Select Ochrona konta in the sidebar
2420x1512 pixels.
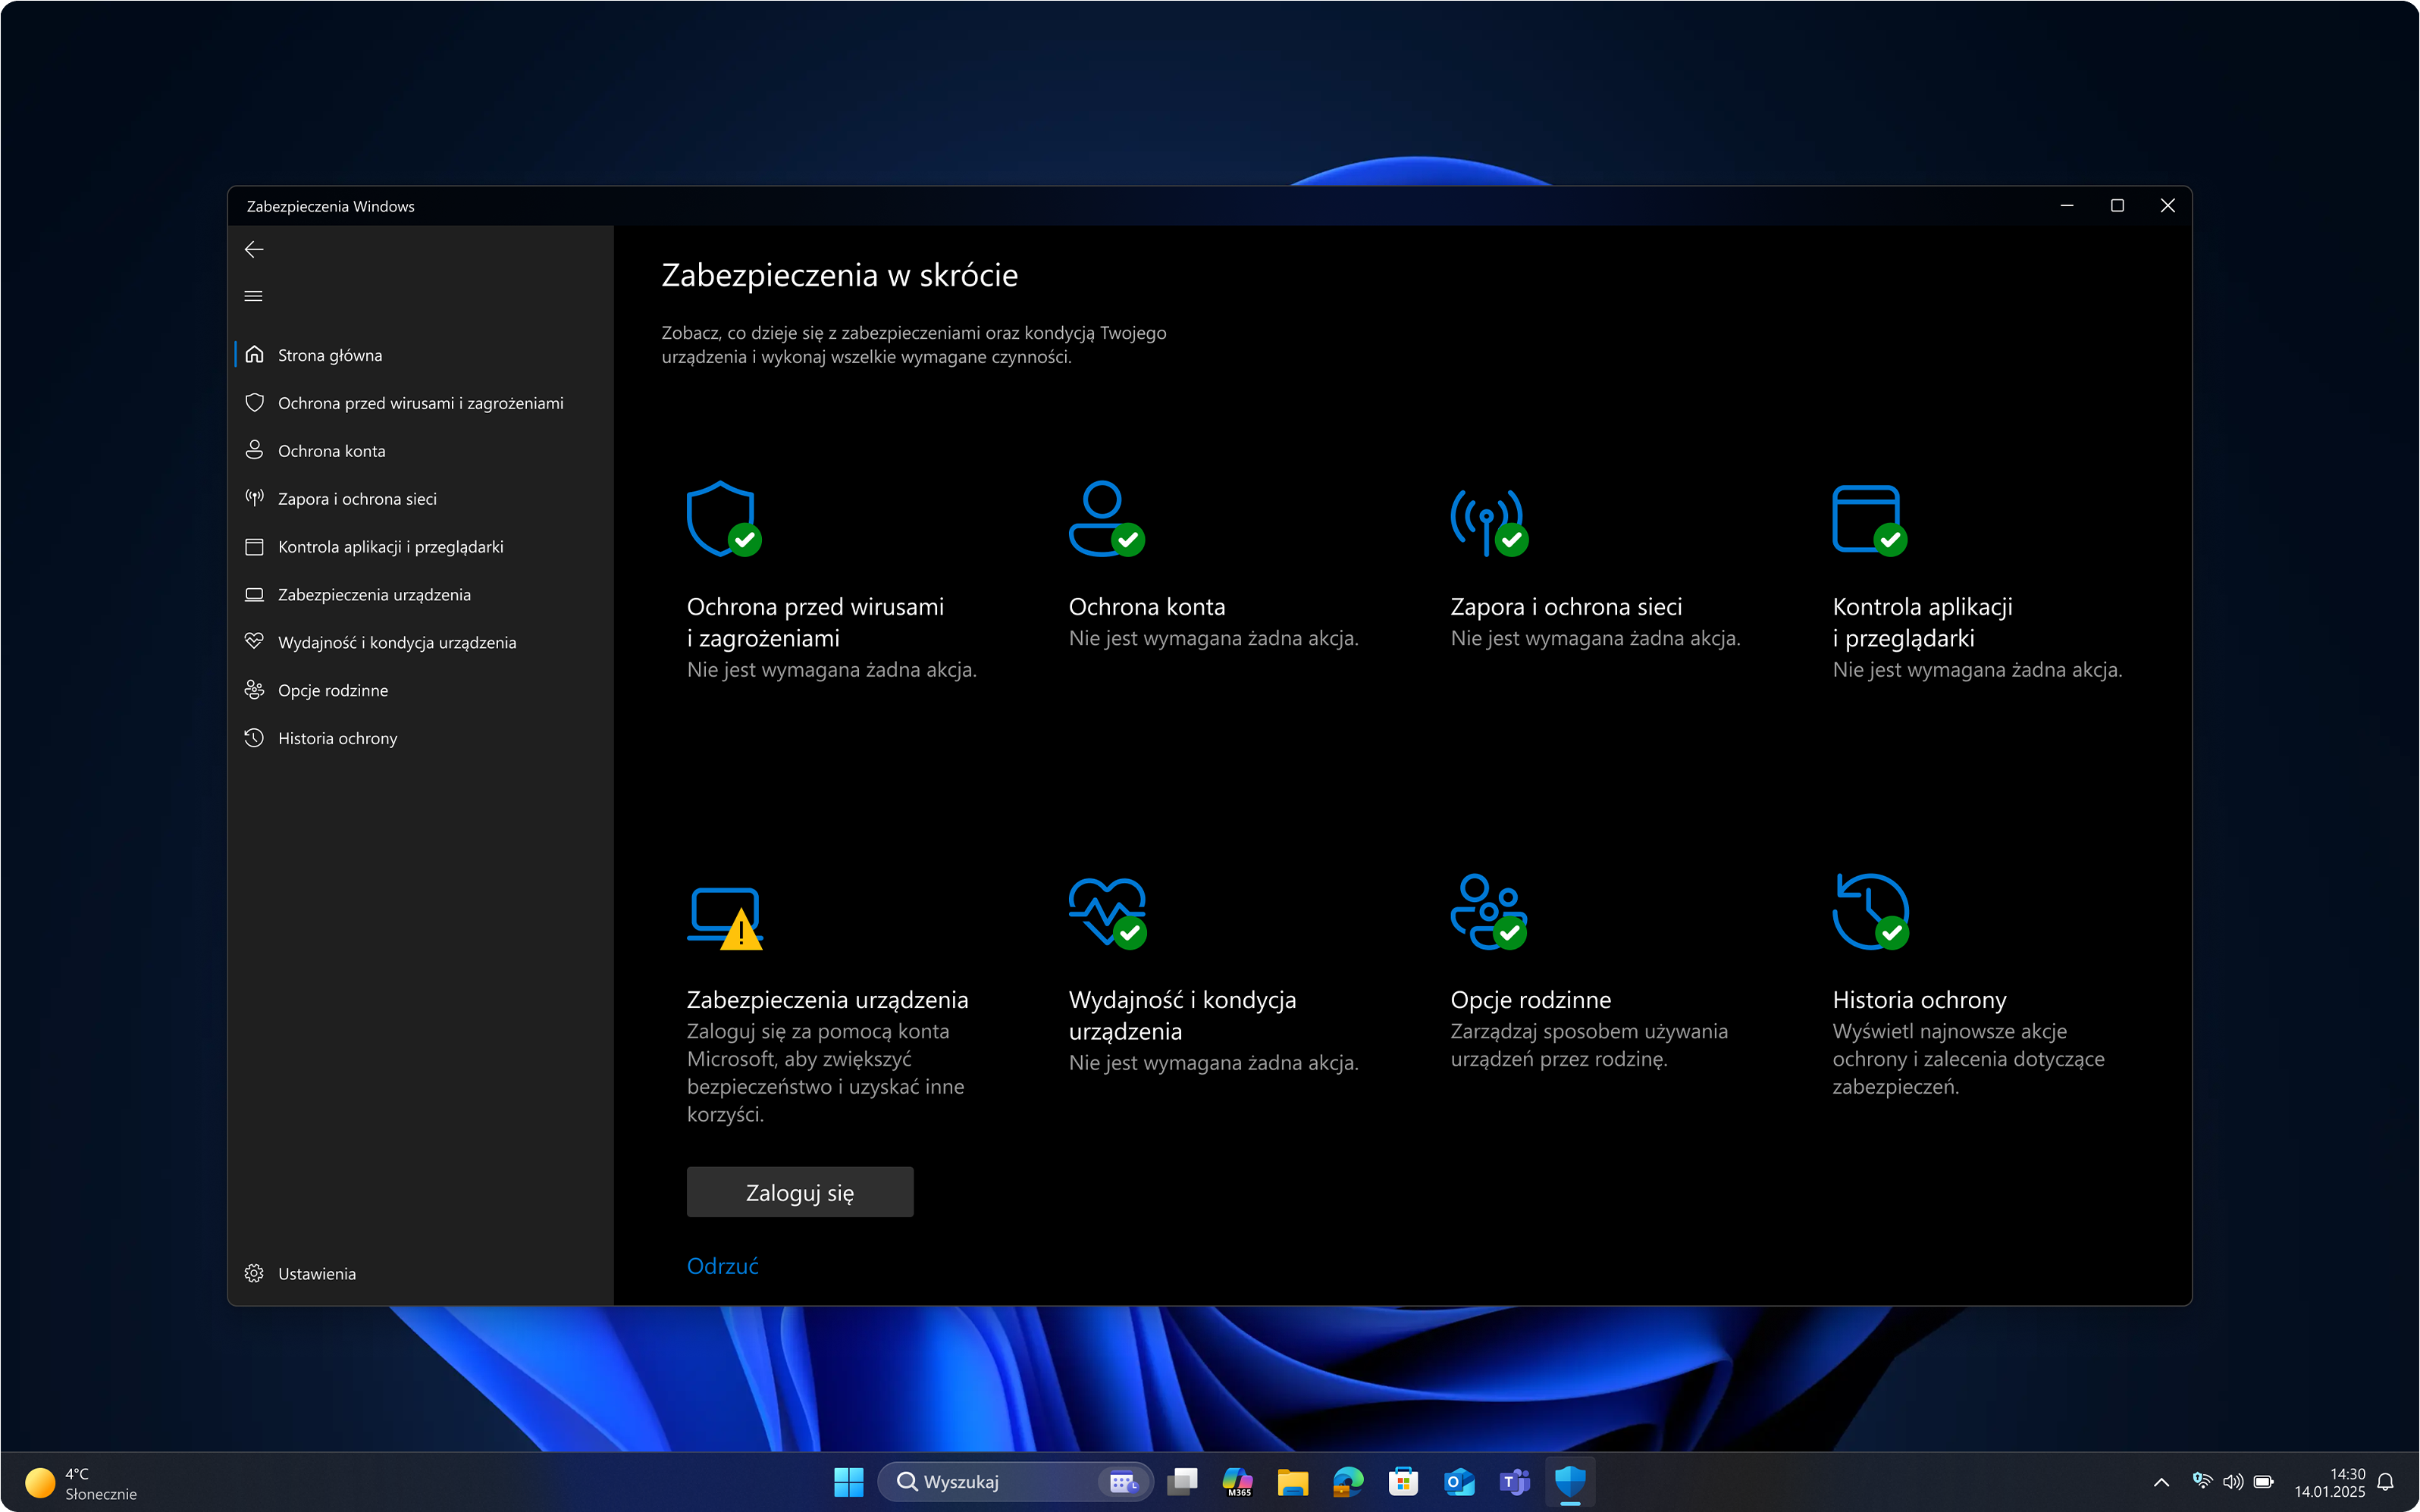(331, 450)
